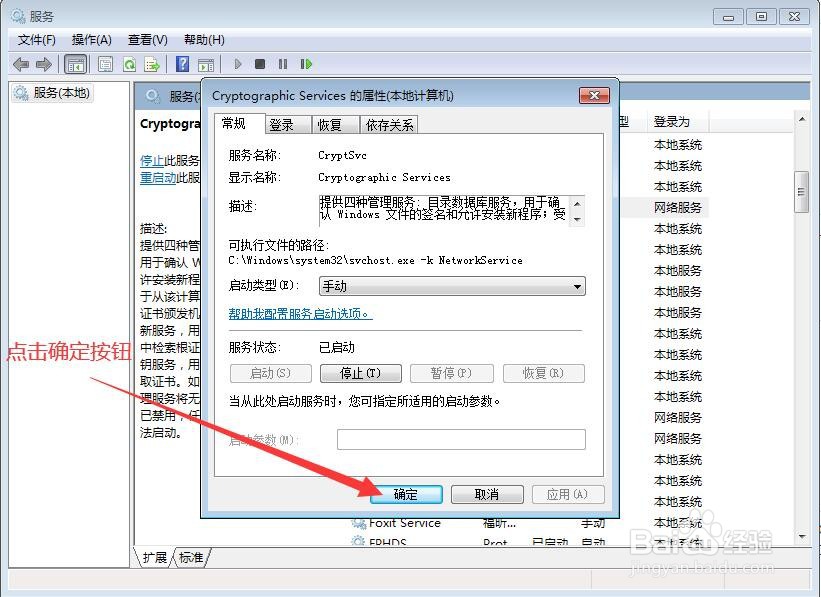Image resolution: width=821 pixels, height=597 pixels.
Task: Click the Back navigation arrow
Action: tap(22, 64)
